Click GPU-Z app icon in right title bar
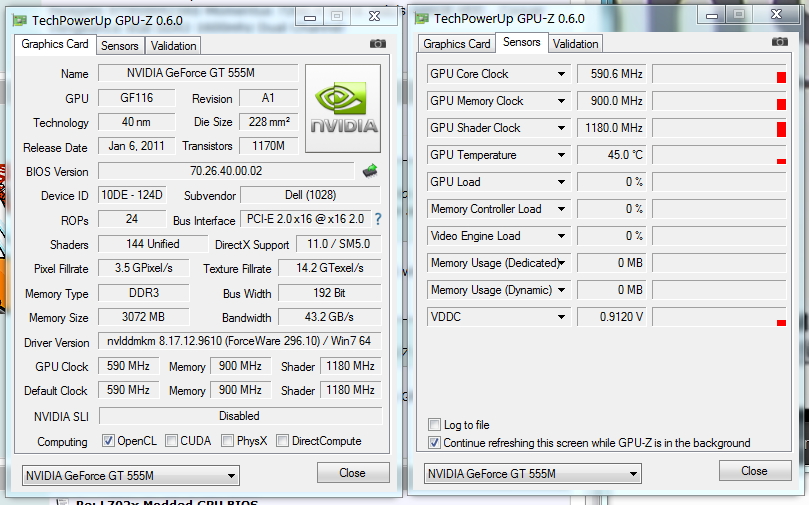The width and height of the screenshot is (809, 505). click(x=422, y=19)
